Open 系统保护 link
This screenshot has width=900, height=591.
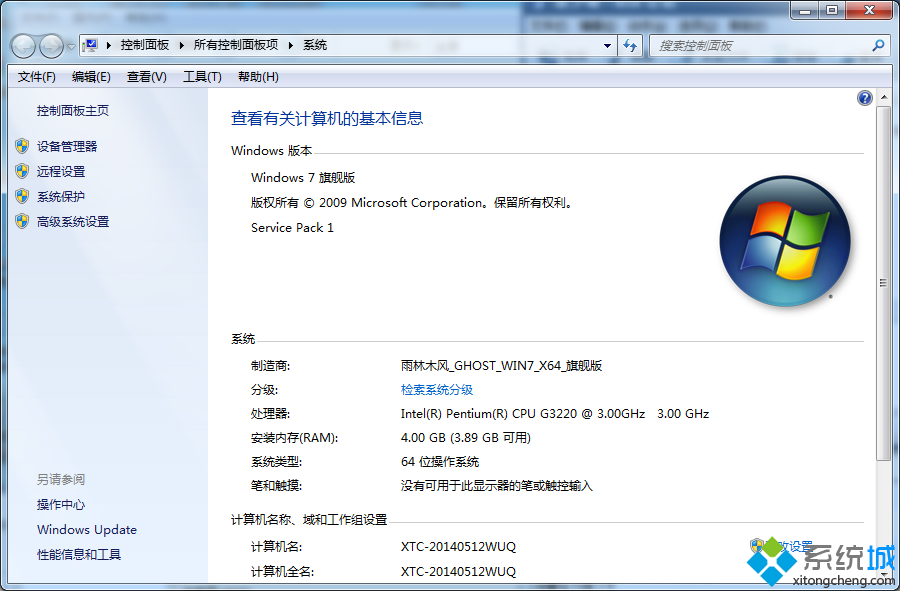click(x=61, y=197)
